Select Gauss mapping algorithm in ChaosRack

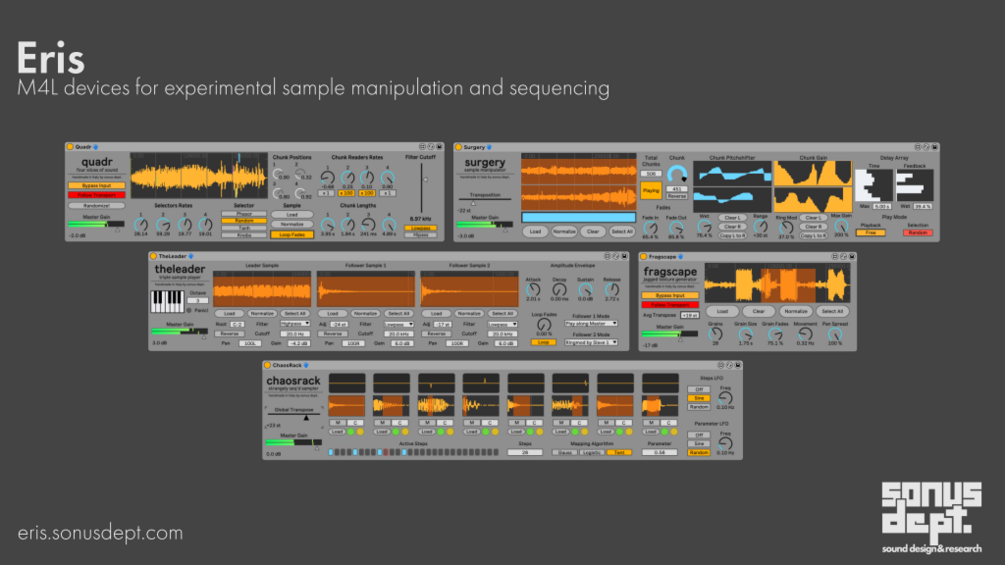[x=564, y=453]
